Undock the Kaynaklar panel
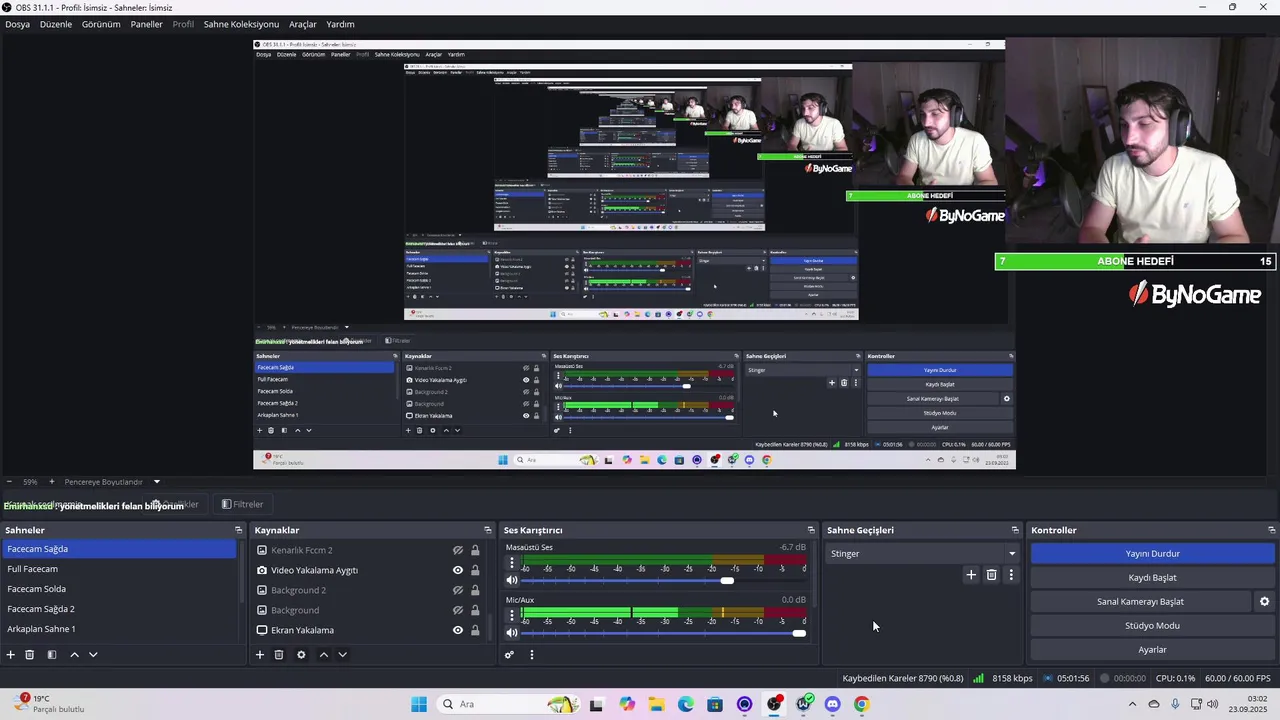 coord(488,530)
